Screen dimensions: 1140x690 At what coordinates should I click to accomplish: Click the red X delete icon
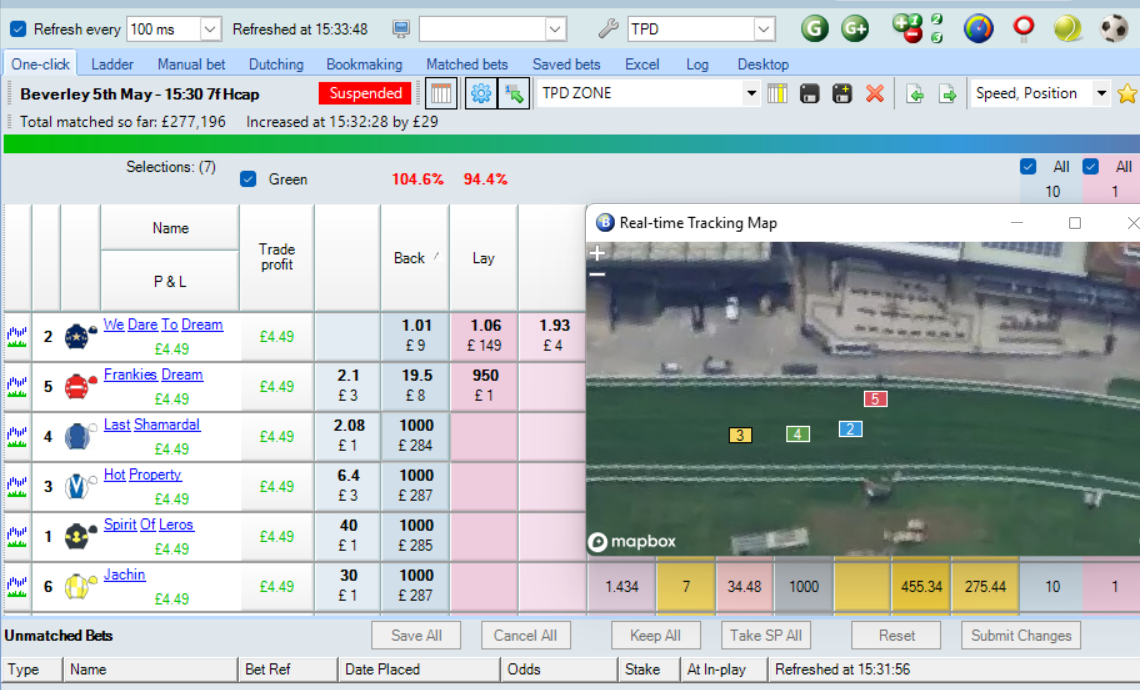(875, 94)
